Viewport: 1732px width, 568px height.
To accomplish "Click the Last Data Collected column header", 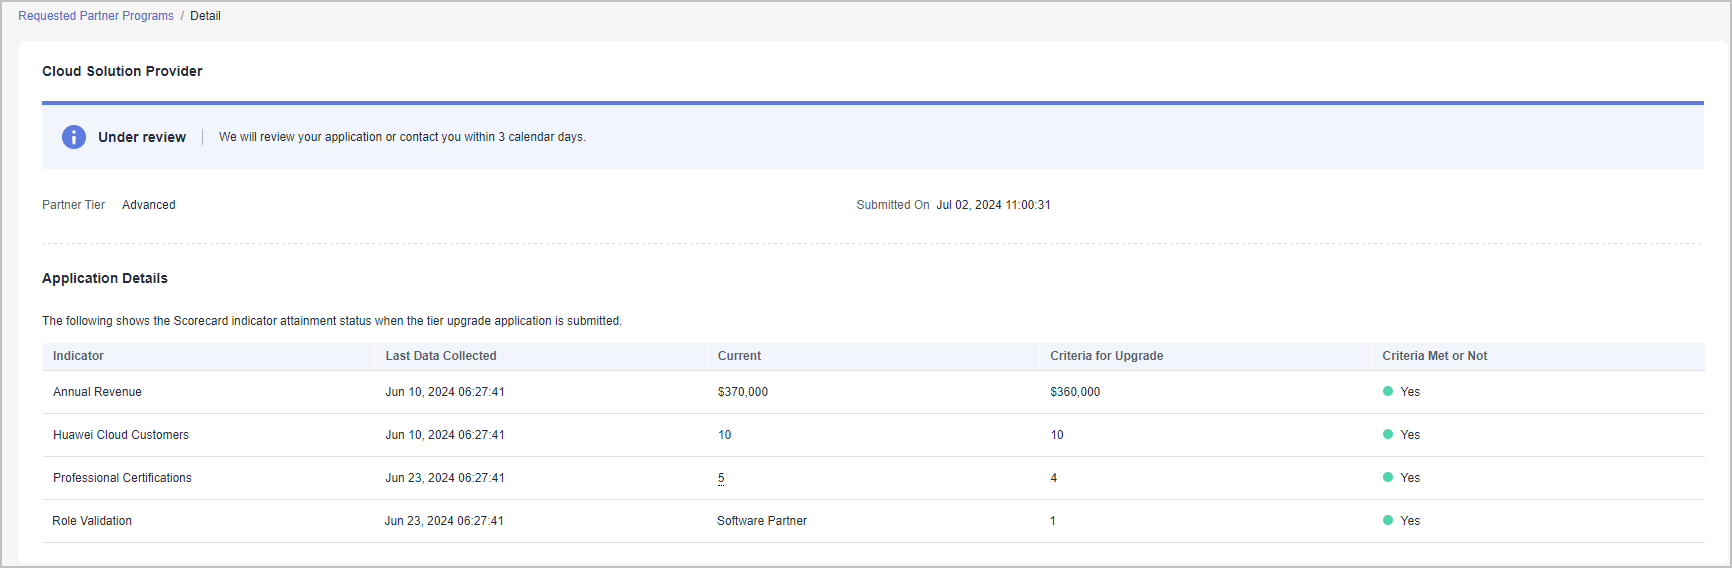I will [x=441, y=356].
